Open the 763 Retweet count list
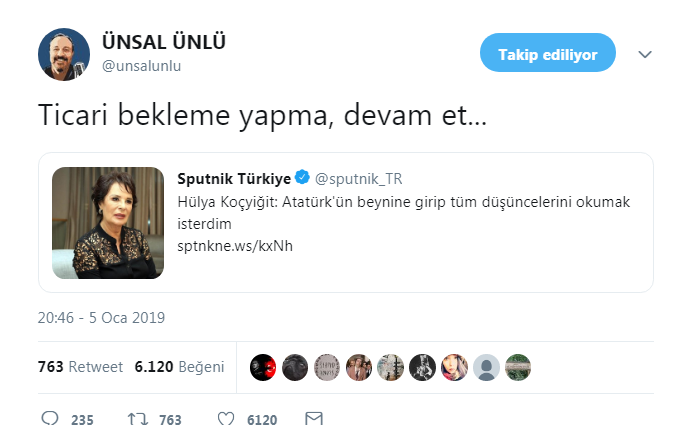Viewport: 693px width, 425px height. tap(80, 367)
